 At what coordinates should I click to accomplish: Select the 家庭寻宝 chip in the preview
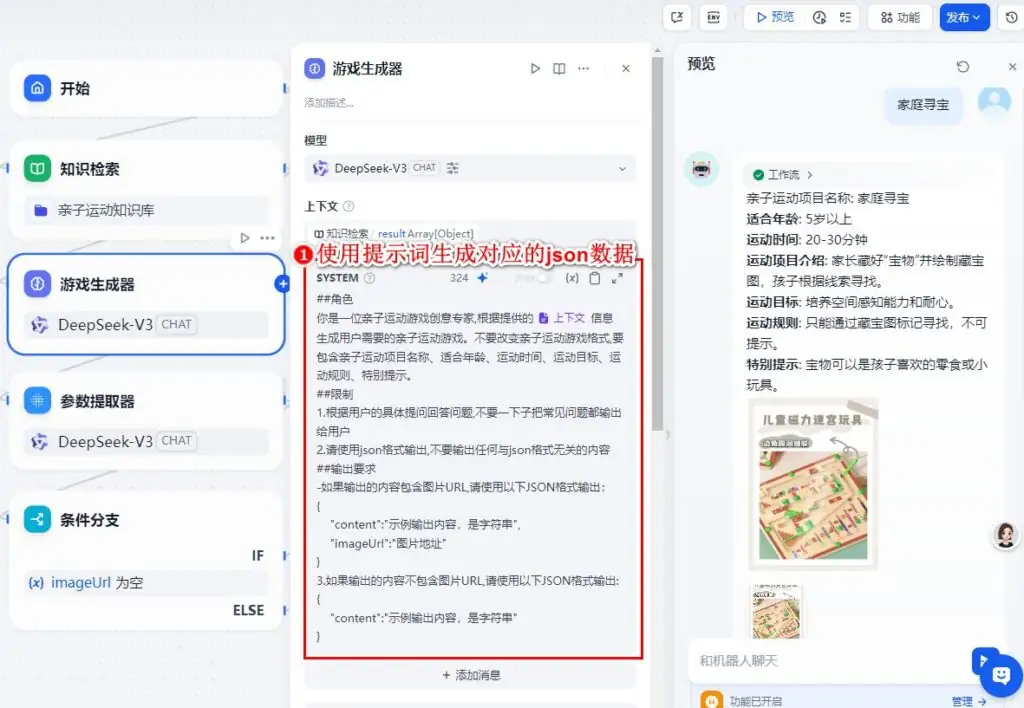click(922, 105)
